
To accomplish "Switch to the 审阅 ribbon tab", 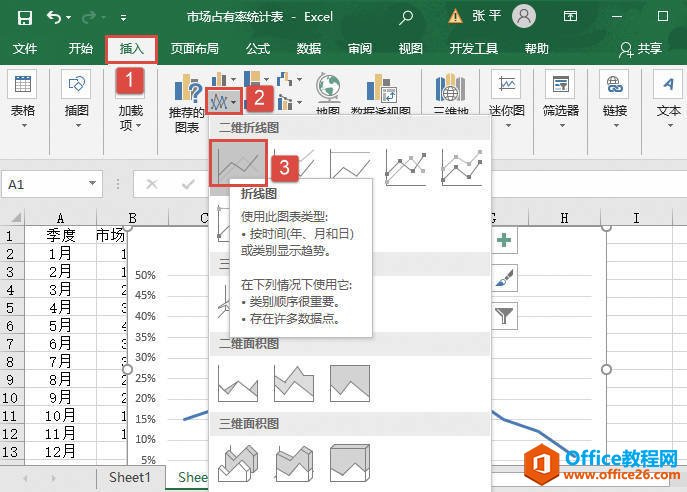I will click(360, 48).
